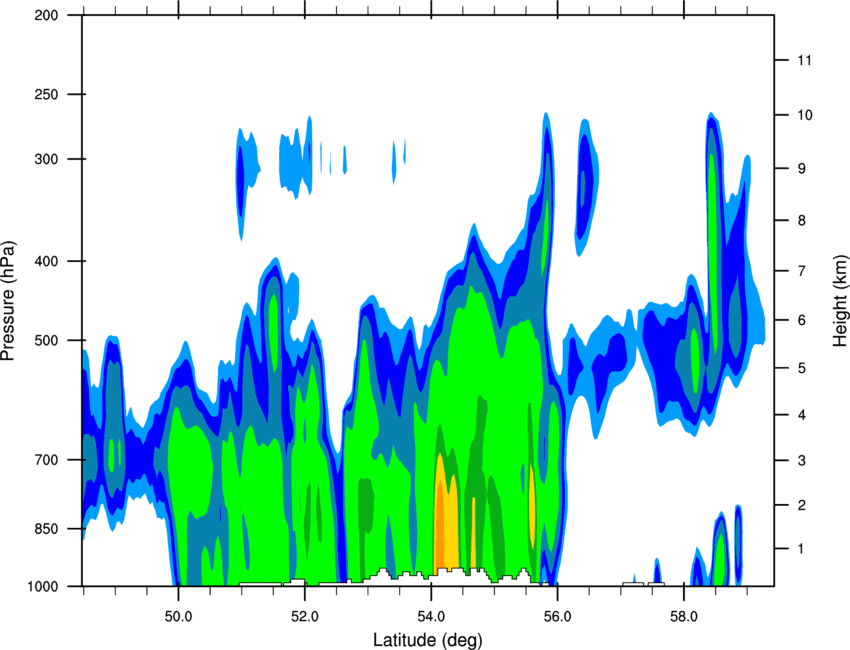Click the "Pressure (hPa)" axis title

click(x=8, y=301)
